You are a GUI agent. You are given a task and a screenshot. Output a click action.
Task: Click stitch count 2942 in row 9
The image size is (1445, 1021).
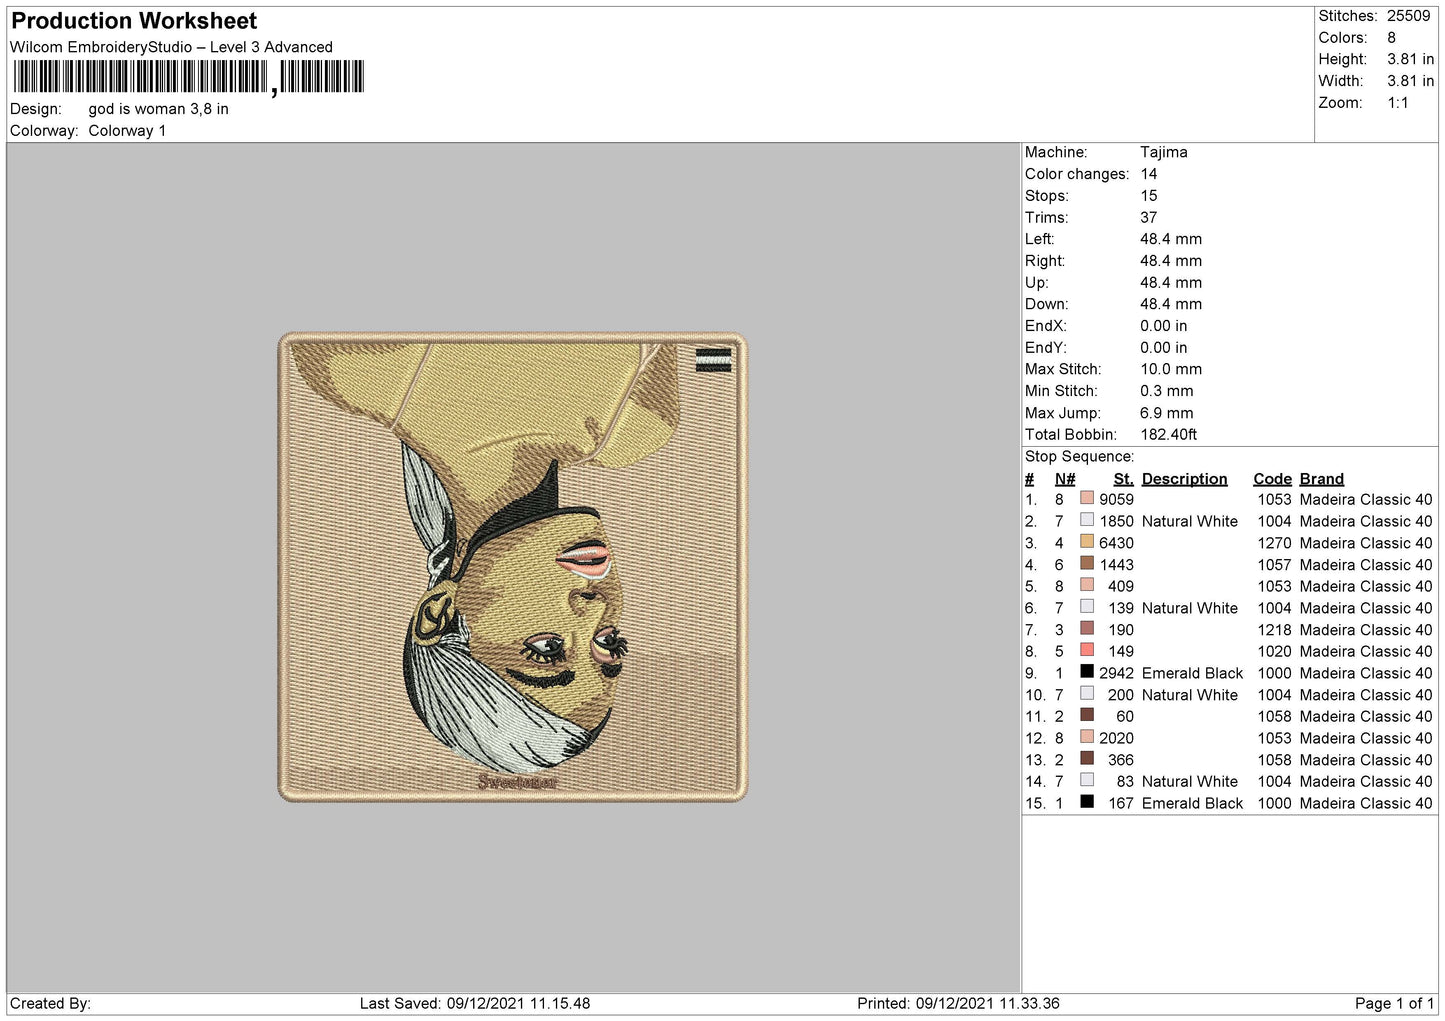1116,673
